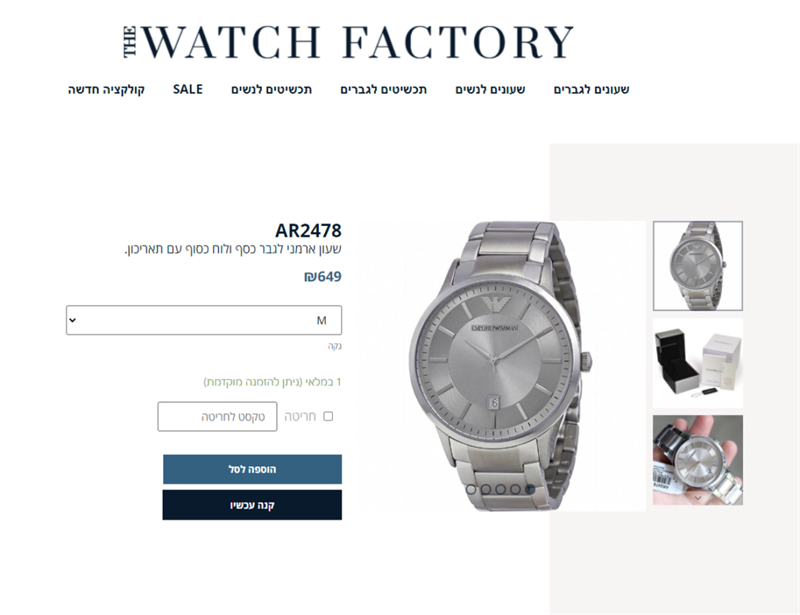Open the שעונים לנשים menu

coord(490,89)
